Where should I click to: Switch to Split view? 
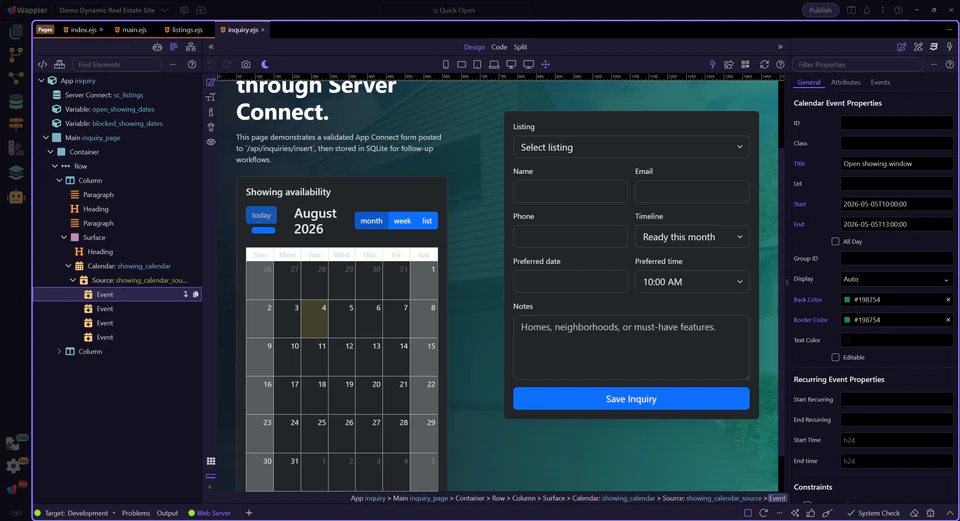click(520, 47)
